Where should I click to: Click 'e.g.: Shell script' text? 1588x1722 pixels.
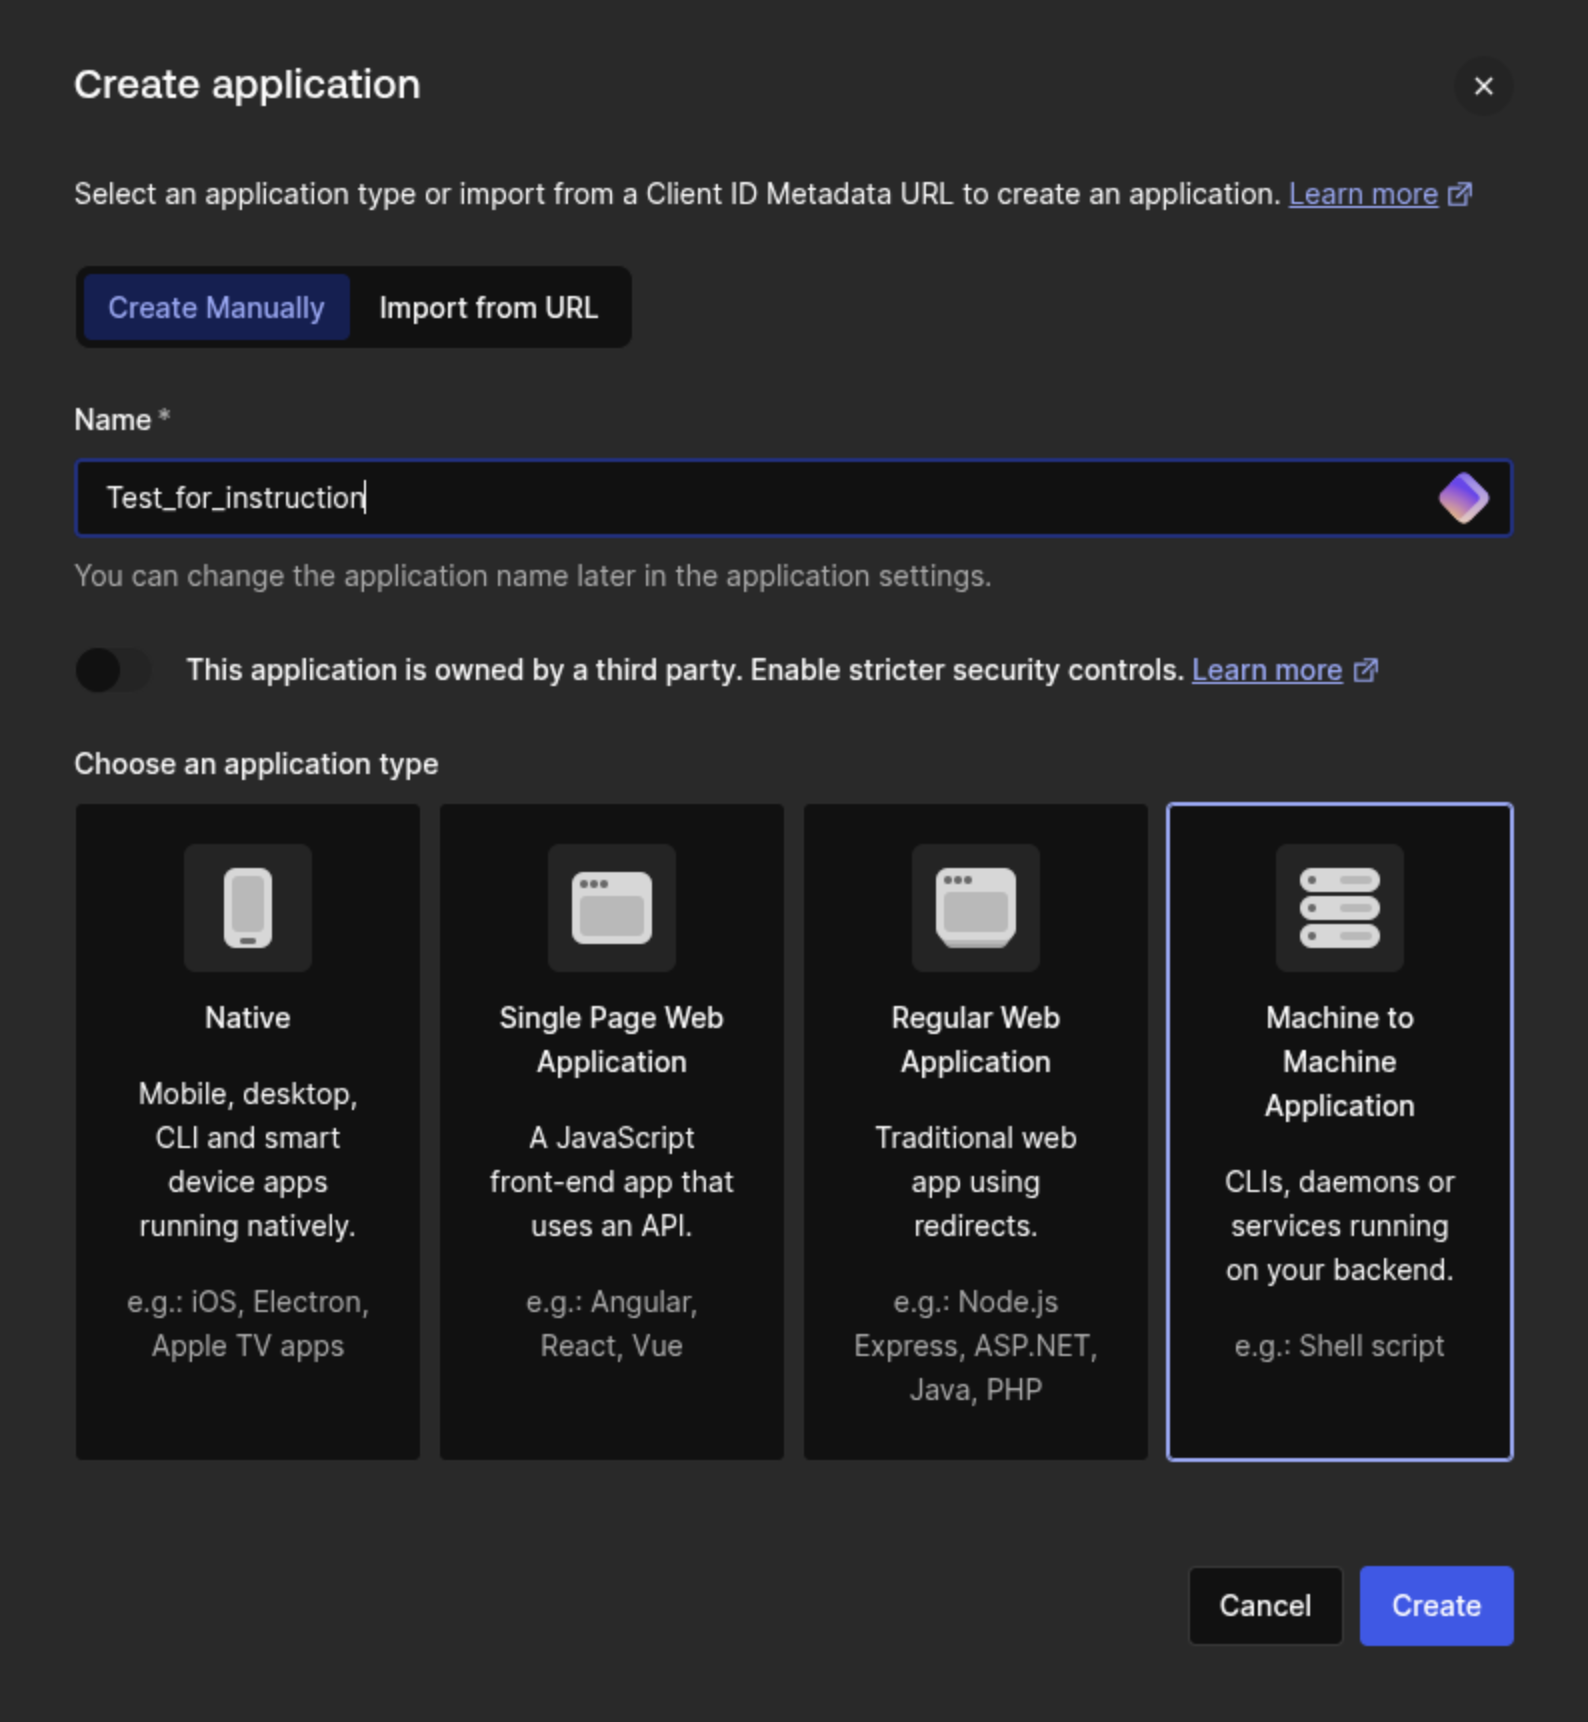click(1340, 1346)
